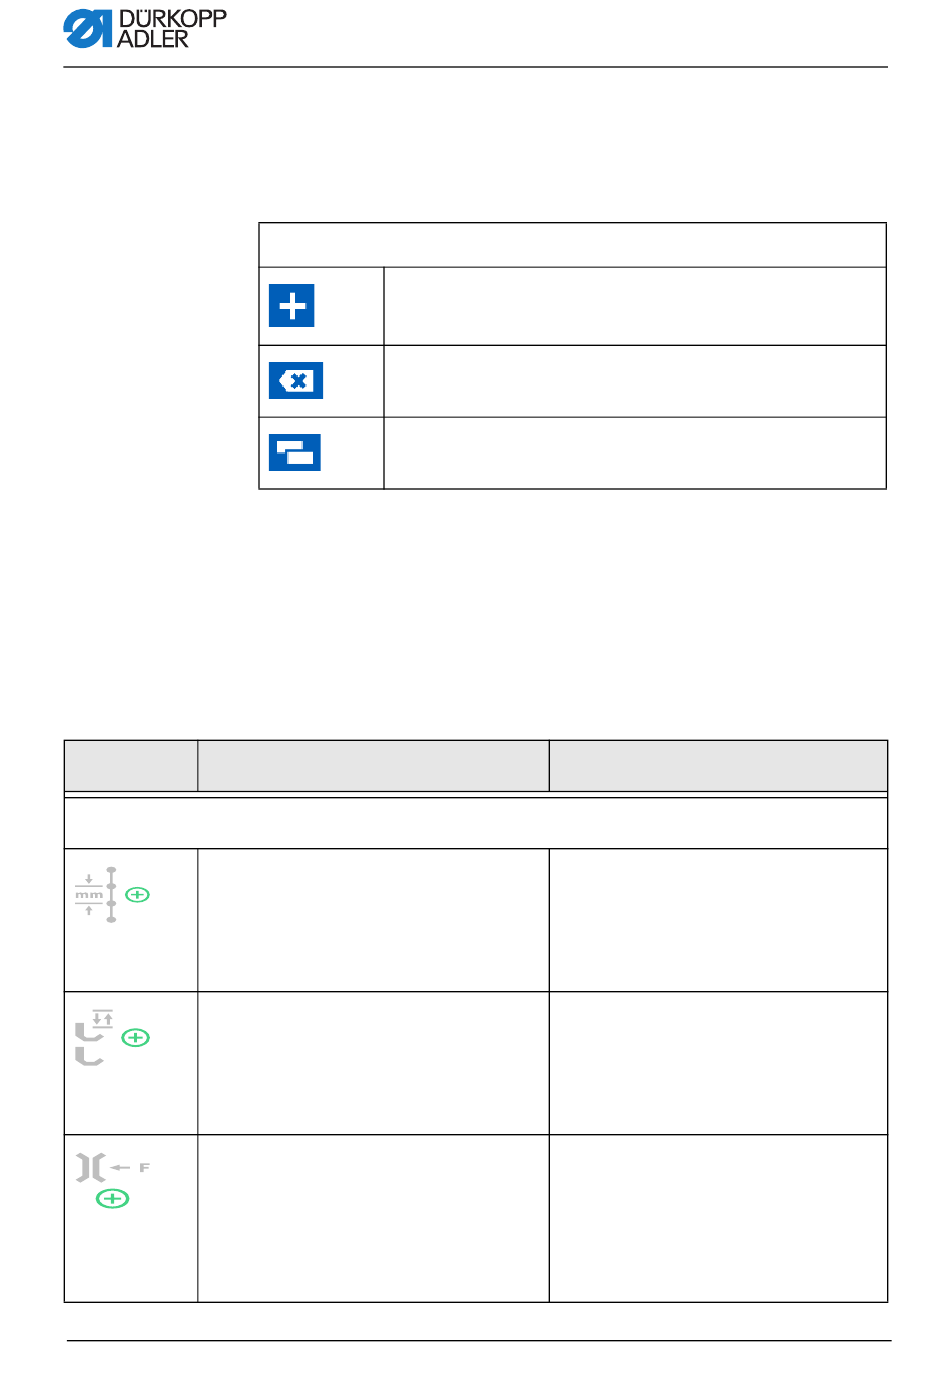
Task: Click middle cell next to sewing foot icon
Action: [373, 1063]
